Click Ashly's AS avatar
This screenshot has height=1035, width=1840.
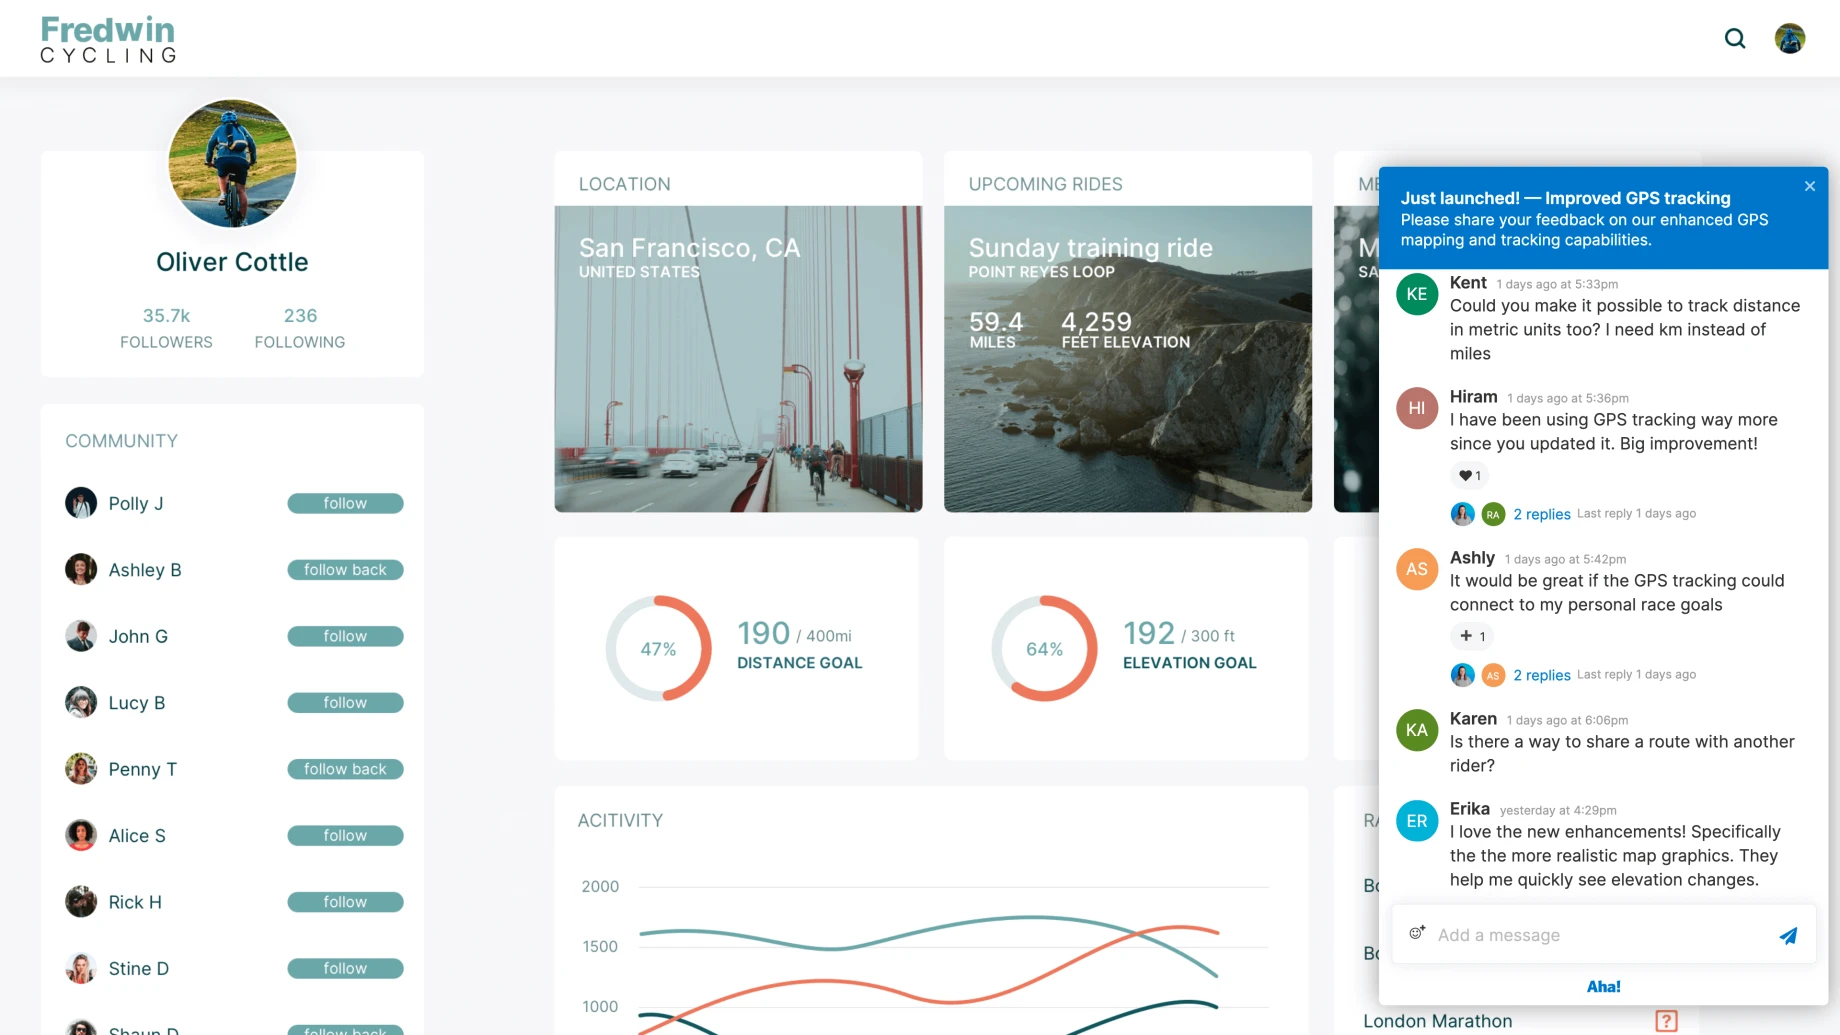point(1417,569)
